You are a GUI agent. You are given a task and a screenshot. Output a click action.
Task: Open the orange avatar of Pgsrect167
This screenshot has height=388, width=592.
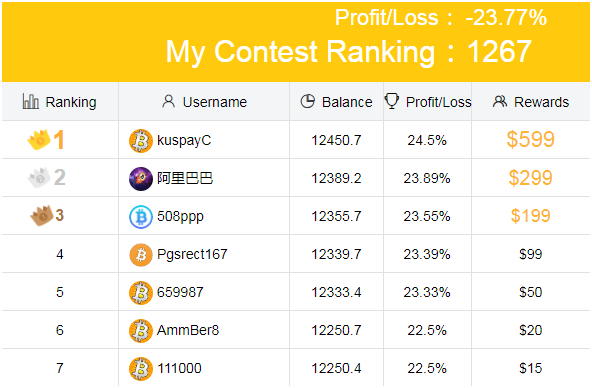pos(141,255)
